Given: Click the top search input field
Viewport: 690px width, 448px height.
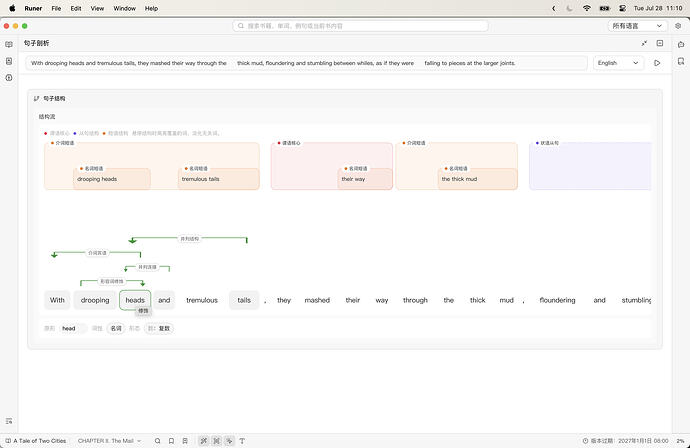Looking at the screenshot, I should coord(360,26).
